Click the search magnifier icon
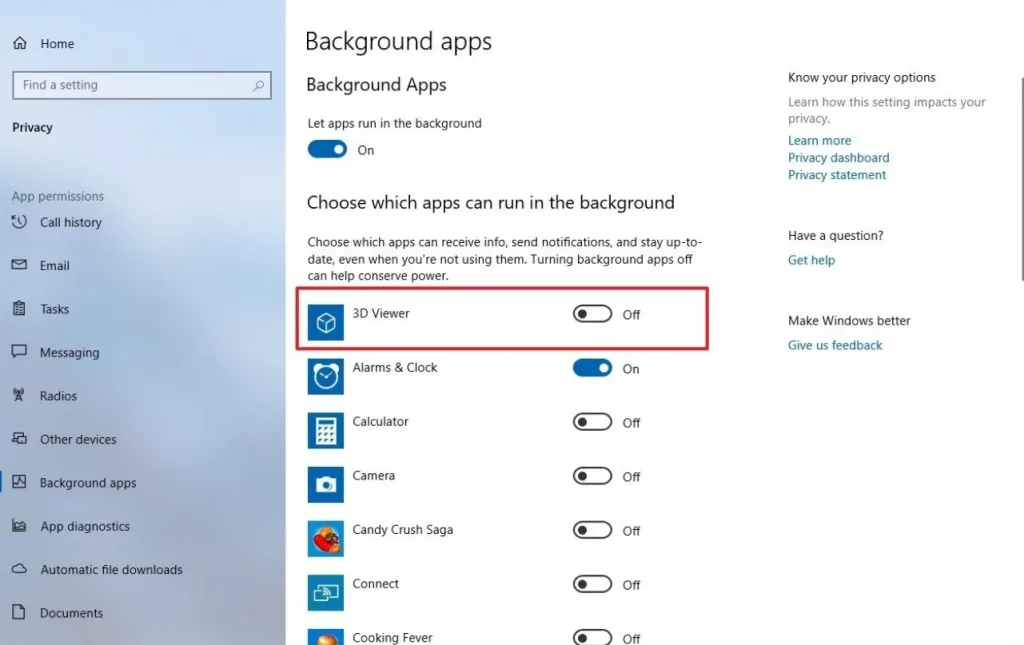 tap(259, 86)
